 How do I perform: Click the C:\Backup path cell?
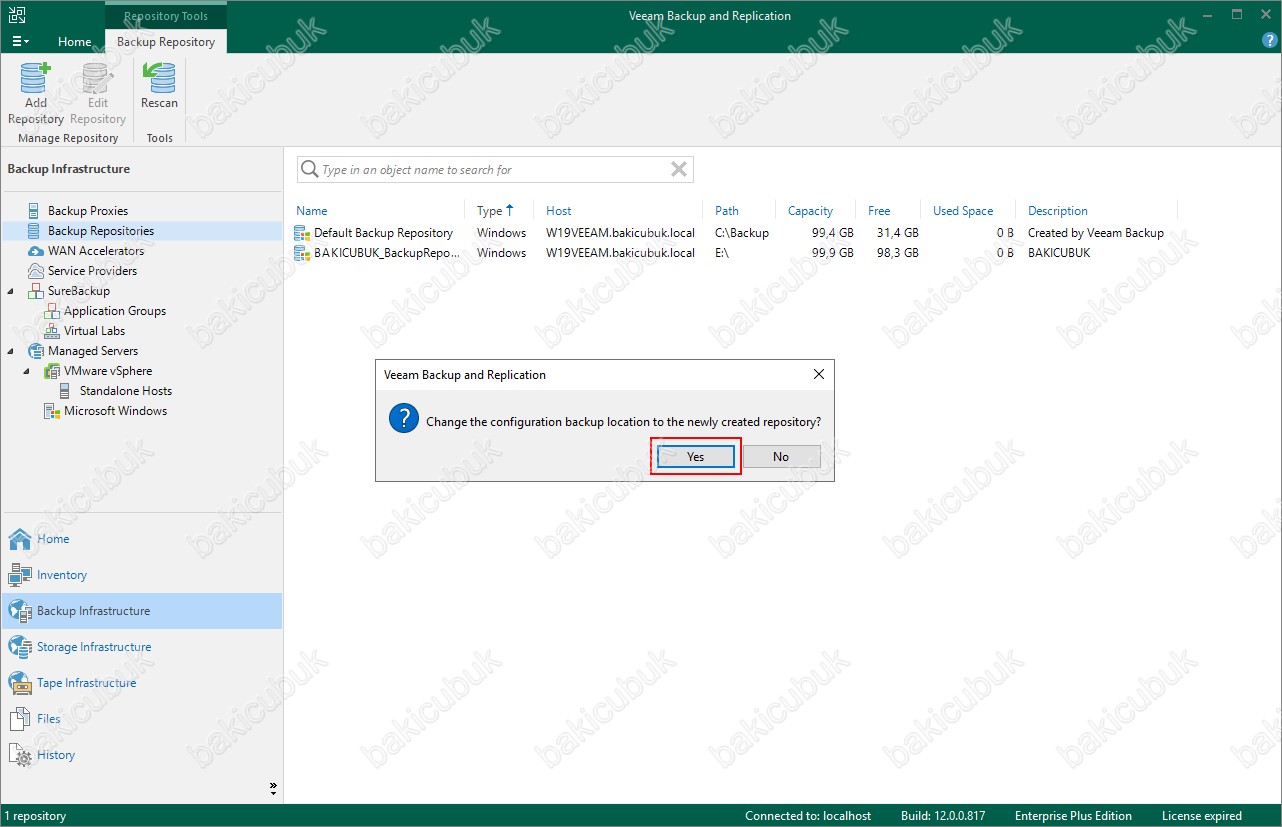click(x=742, y=233)
